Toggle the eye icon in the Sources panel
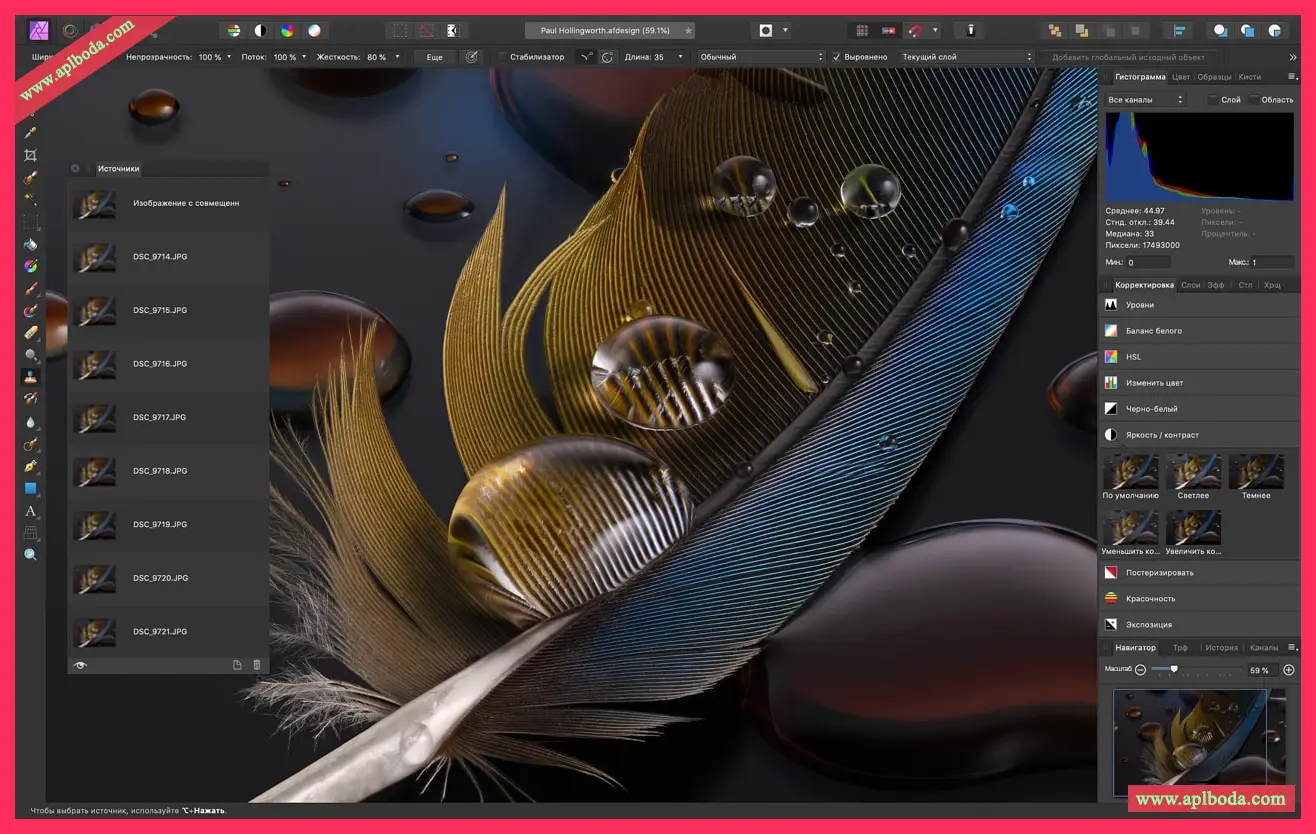This screenshot has width=1316, height=834. 81,665
